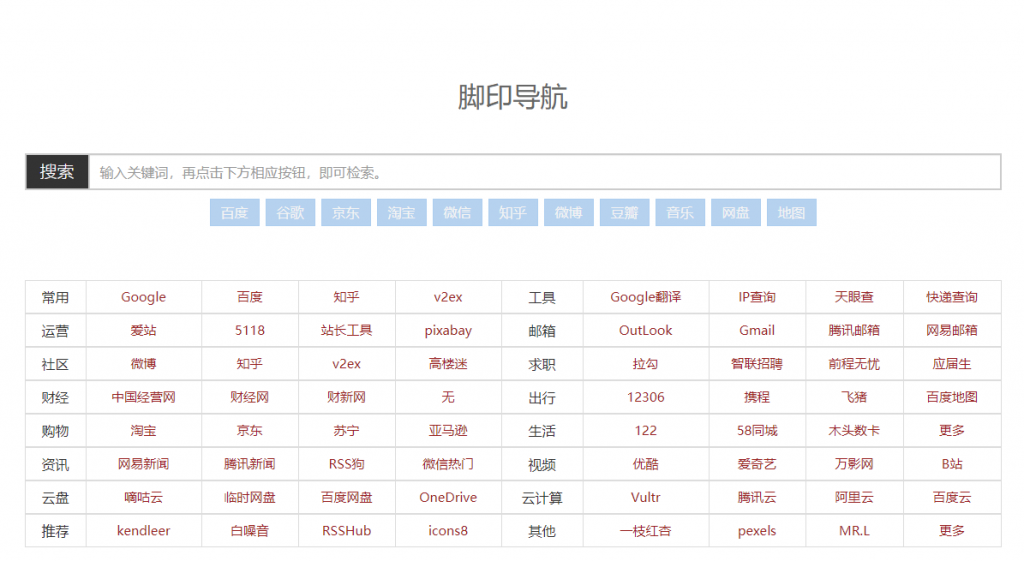
Task: Go to the 12306 travel link
Action: (x=646, y=397)
